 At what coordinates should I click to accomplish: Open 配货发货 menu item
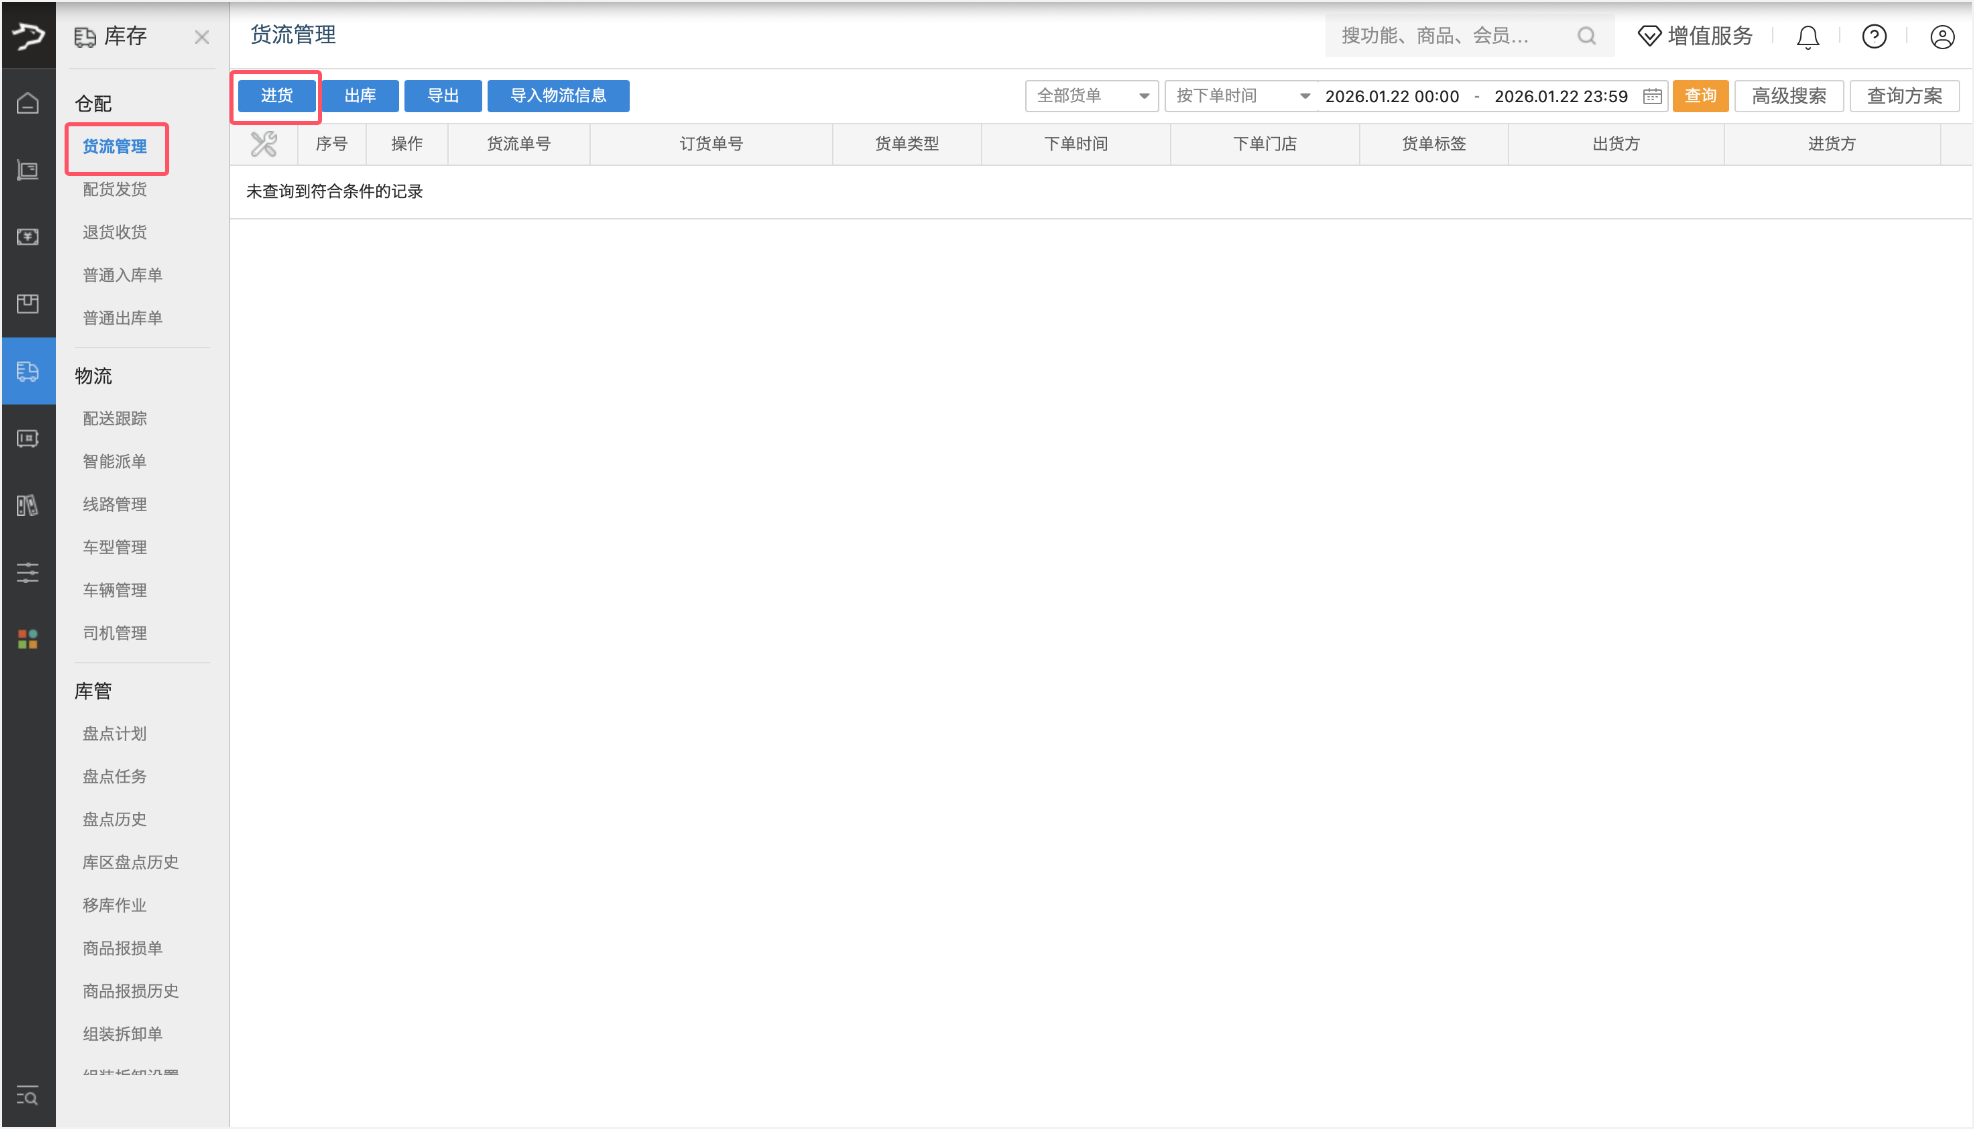115,189
